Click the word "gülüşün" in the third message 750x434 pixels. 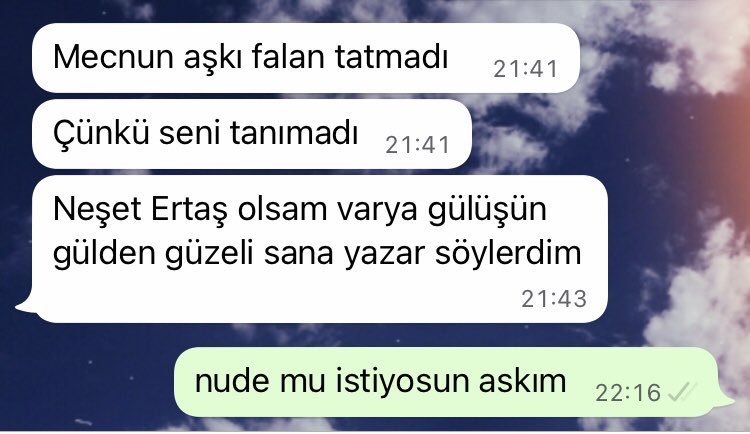coord(487,211)
